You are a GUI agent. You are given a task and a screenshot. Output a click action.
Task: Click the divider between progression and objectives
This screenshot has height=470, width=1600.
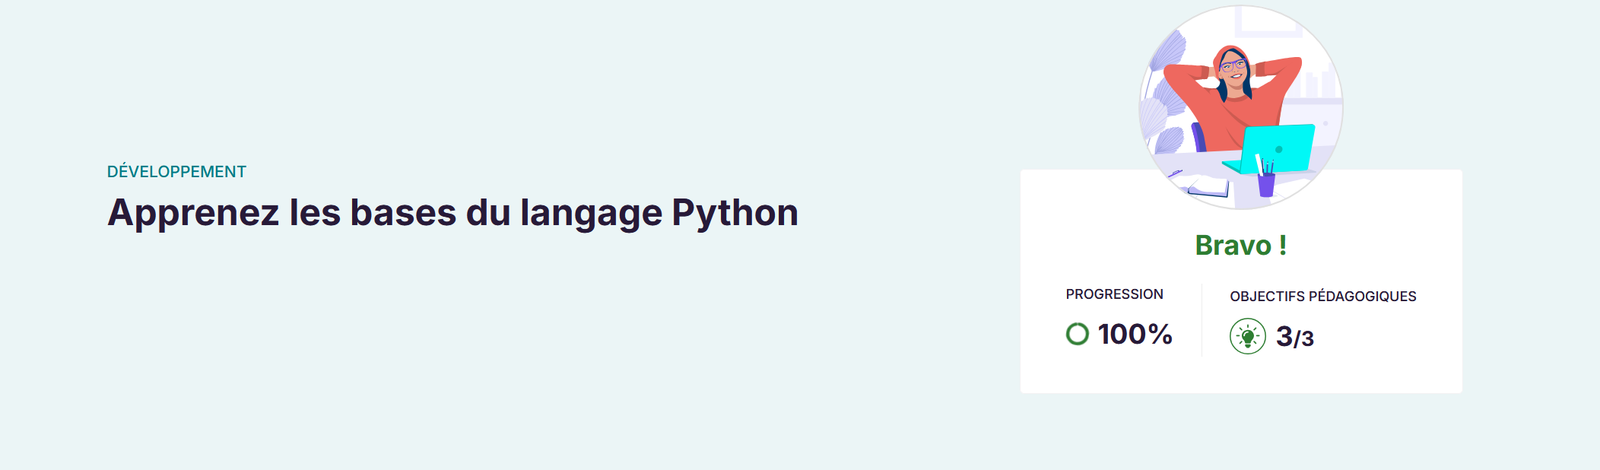(1202, 320)
